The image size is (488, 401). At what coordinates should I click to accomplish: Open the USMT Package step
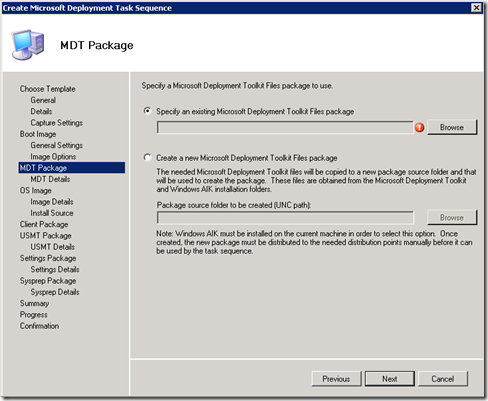point(46,235)
